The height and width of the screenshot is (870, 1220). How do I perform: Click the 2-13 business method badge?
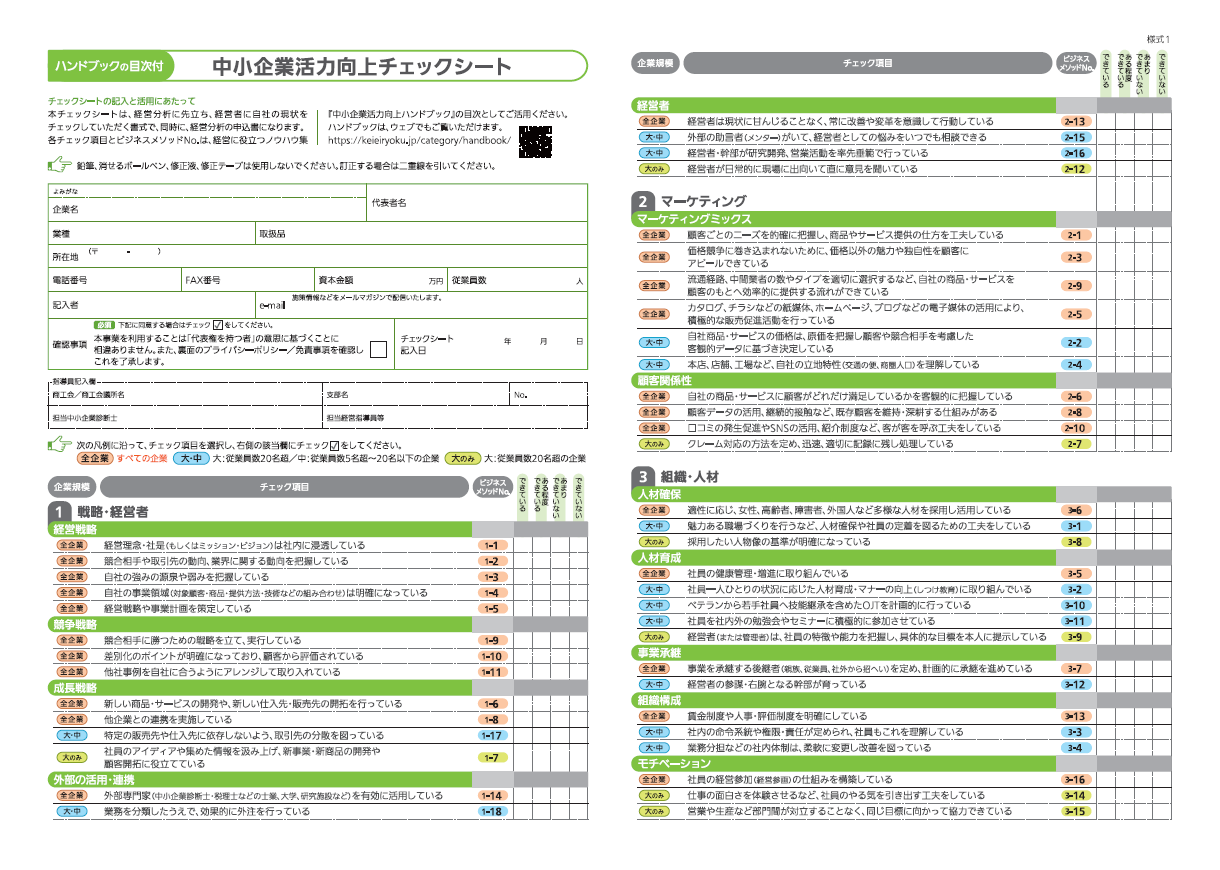coord(1075,121)
